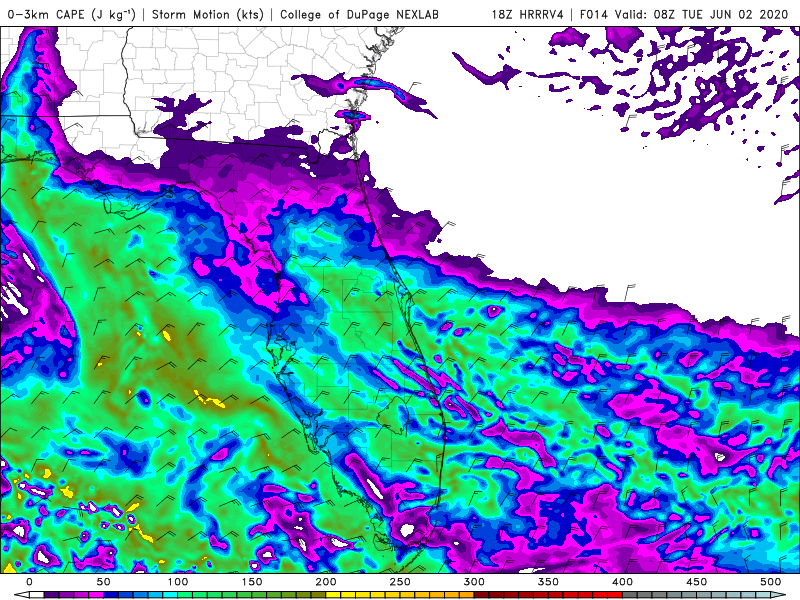Click the 'Storm Motion (kts)' header text
Screen dimensions: 800x600
(x=208, y=14)
